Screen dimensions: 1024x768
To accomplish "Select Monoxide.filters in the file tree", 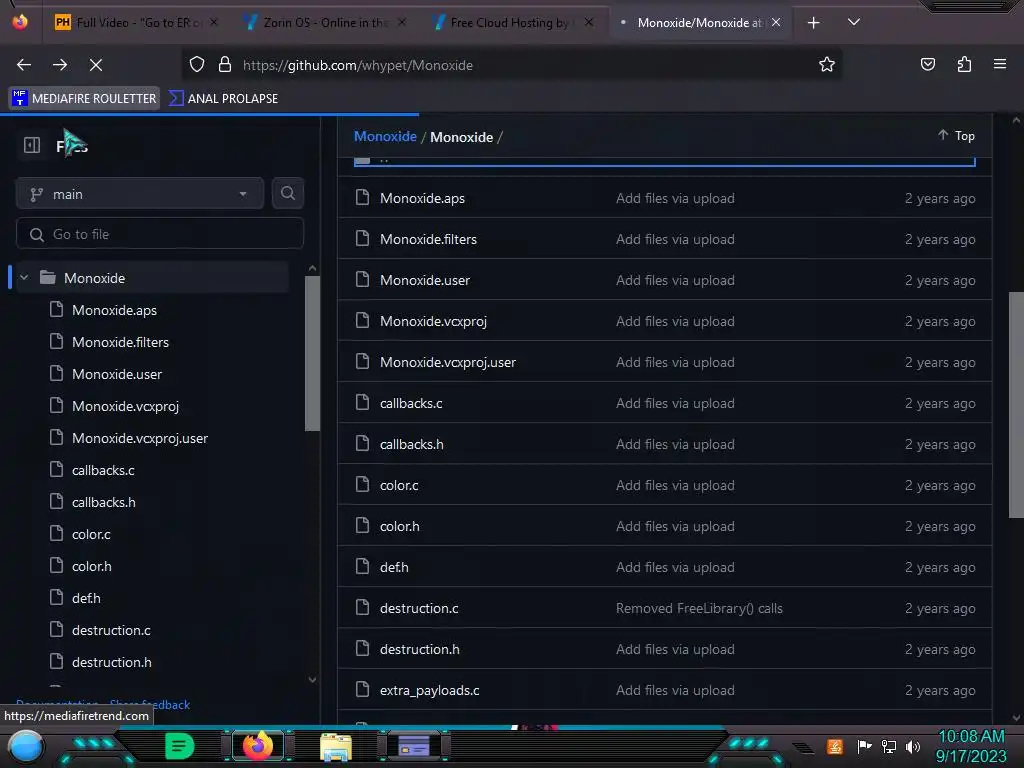I will [120, 342].
